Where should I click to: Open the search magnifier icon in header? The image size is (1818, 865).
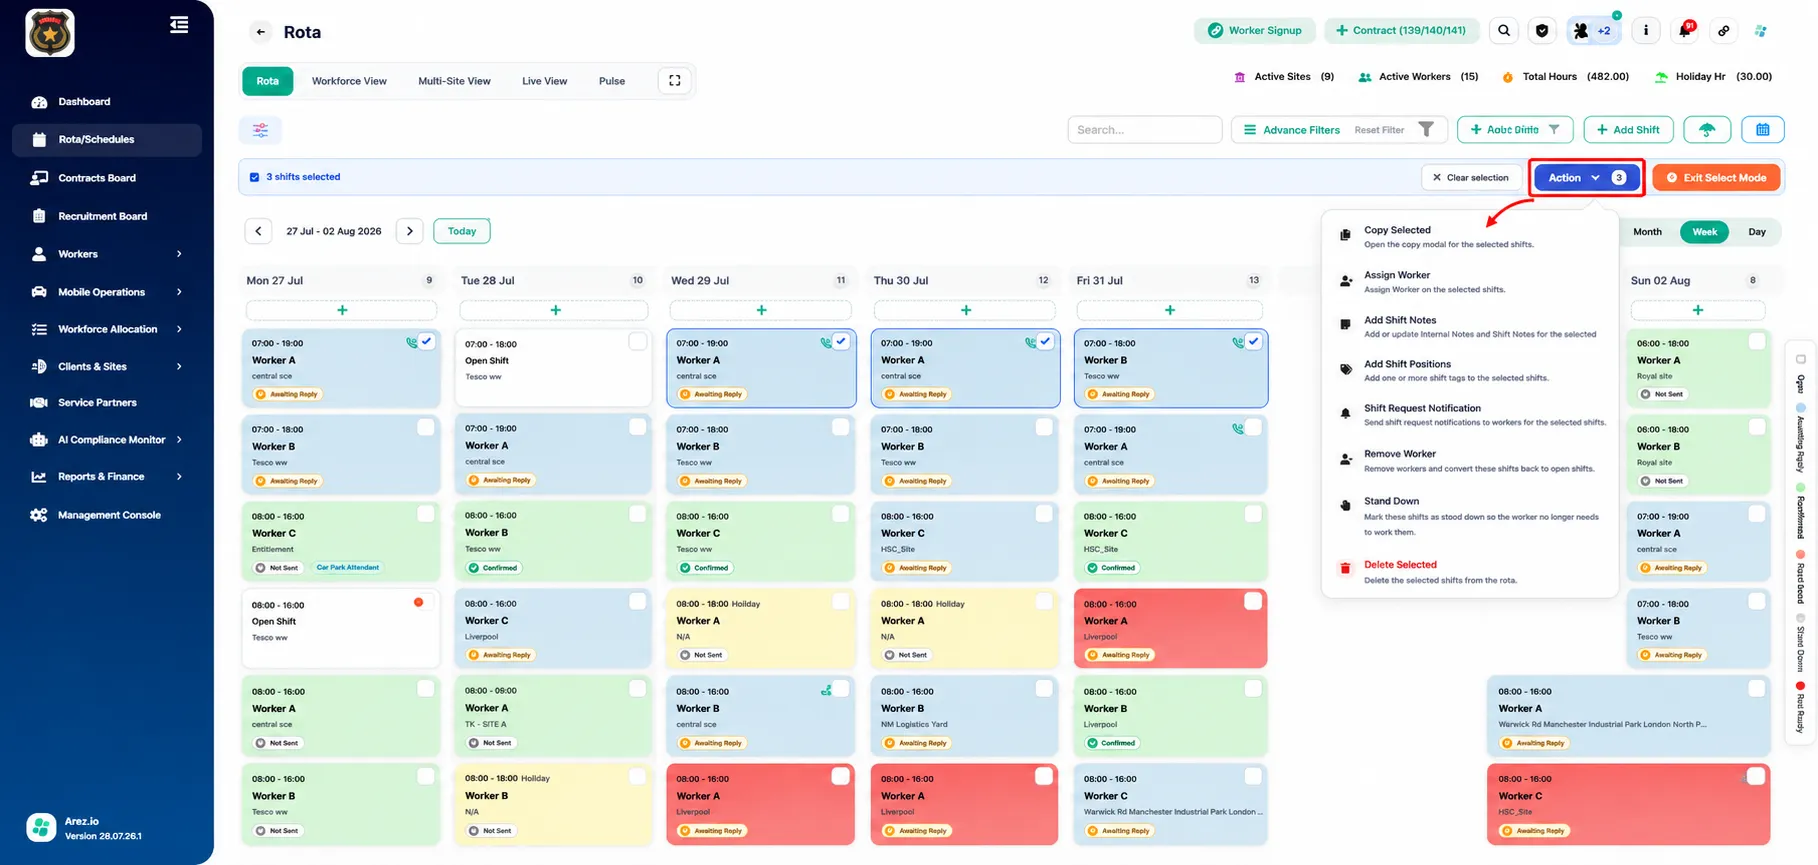point(1504,31)
